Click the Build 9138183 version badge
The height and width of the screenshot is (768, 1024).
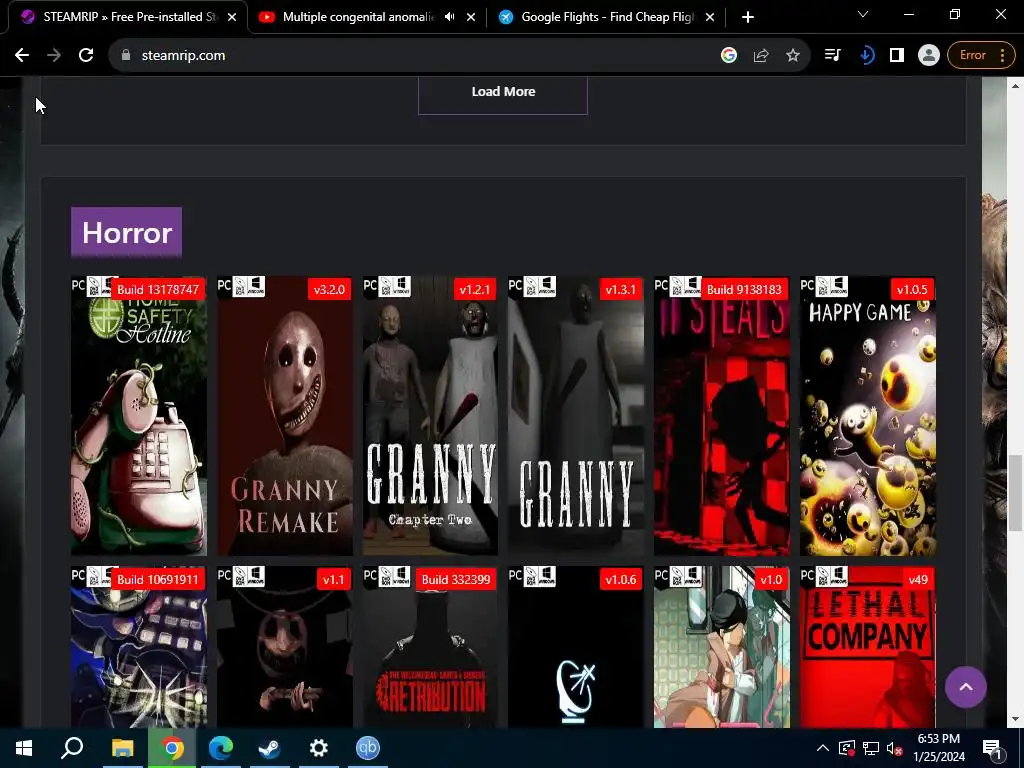744,289
